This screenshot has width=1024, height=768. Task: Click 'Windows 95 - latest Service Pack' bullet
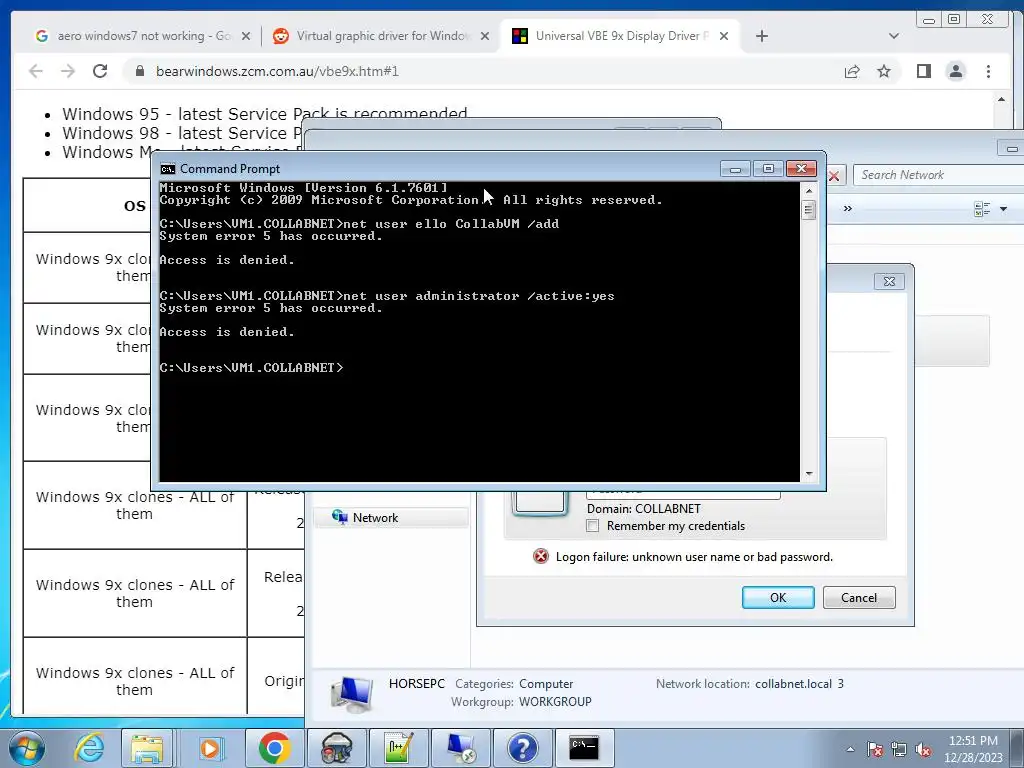(x=264, y=114)
